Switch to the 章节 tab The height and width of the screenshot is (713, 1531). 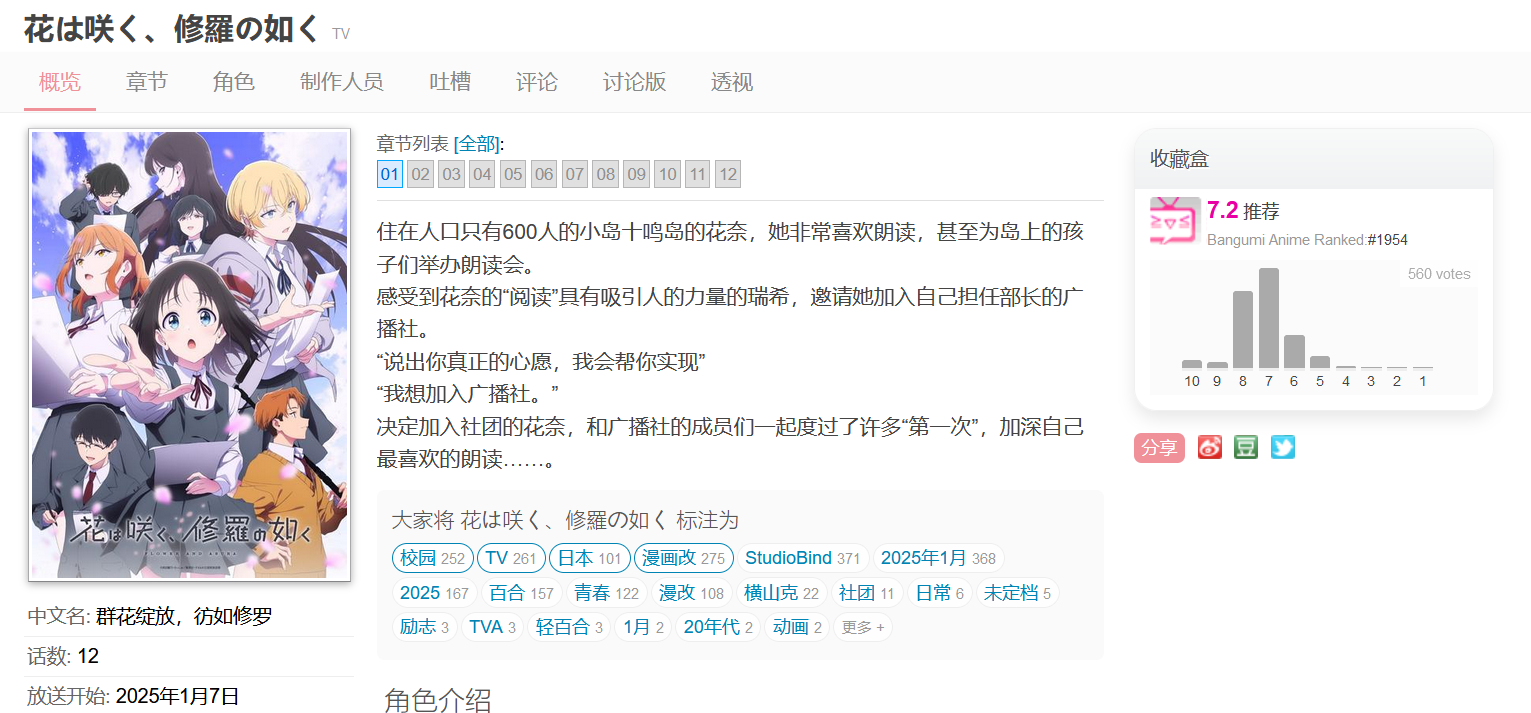click(147, 82)
